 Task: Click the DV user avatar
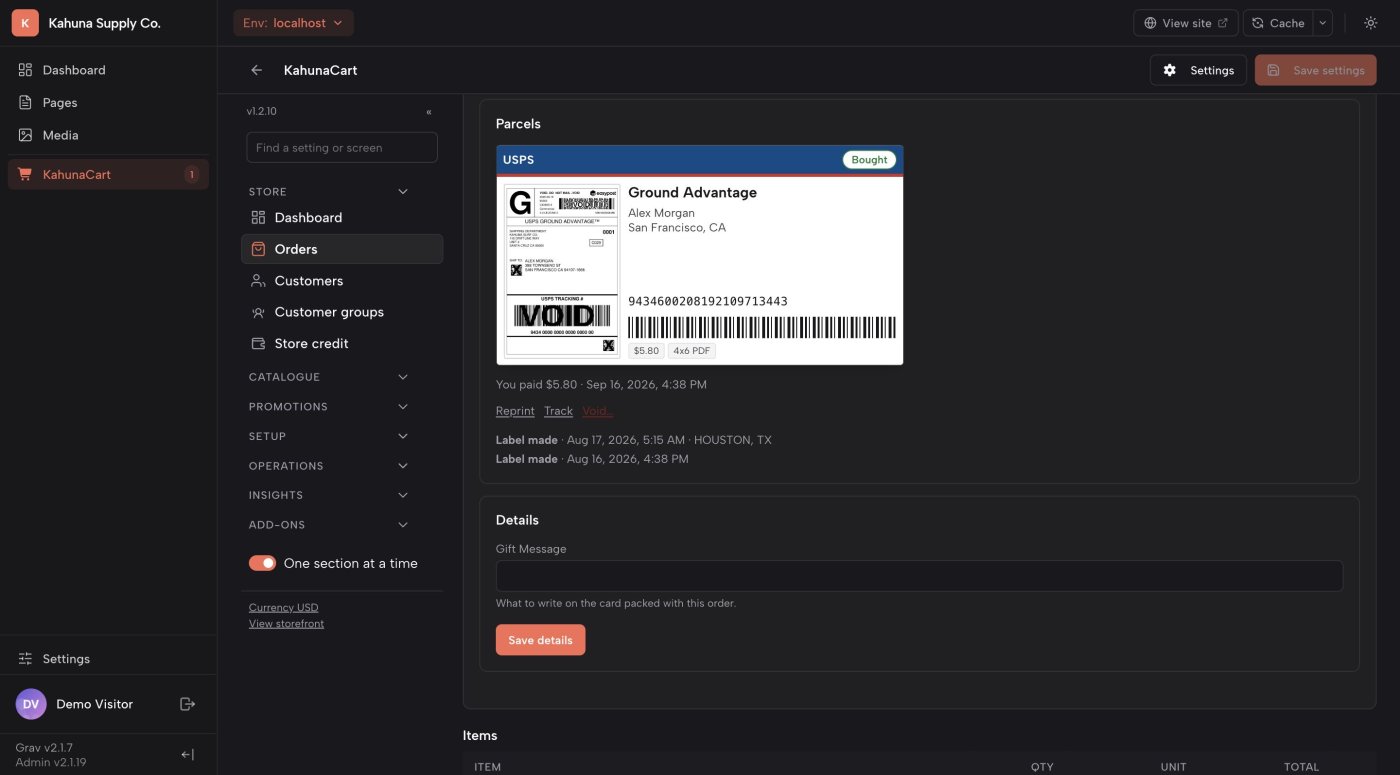(31, 704)
